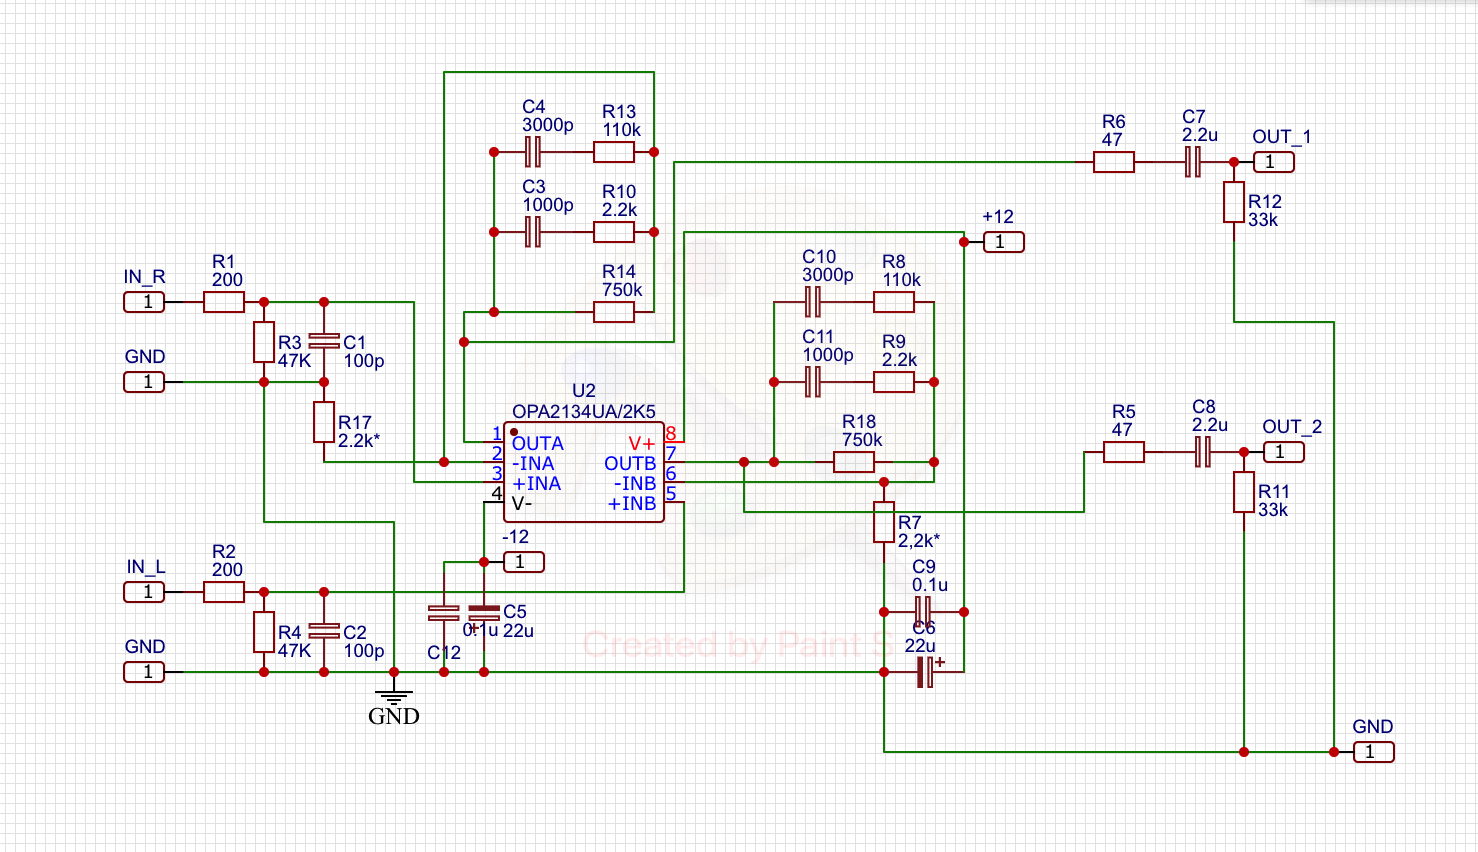Screen dimensions: 1478x852
Task: Select the R6 47 ohm resistor
Action: point(1113,162)
